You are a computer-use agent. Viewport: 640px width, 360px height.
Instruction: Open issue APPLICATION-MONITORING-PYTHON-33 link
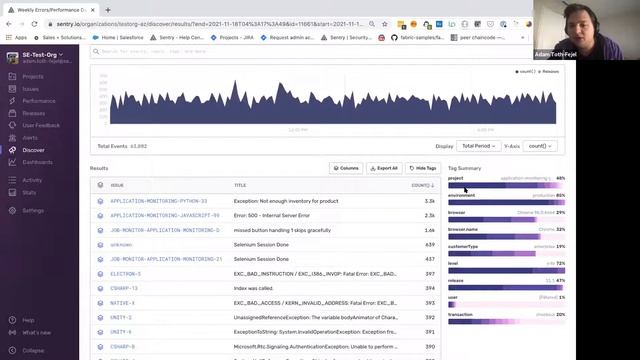pos(158,201)
